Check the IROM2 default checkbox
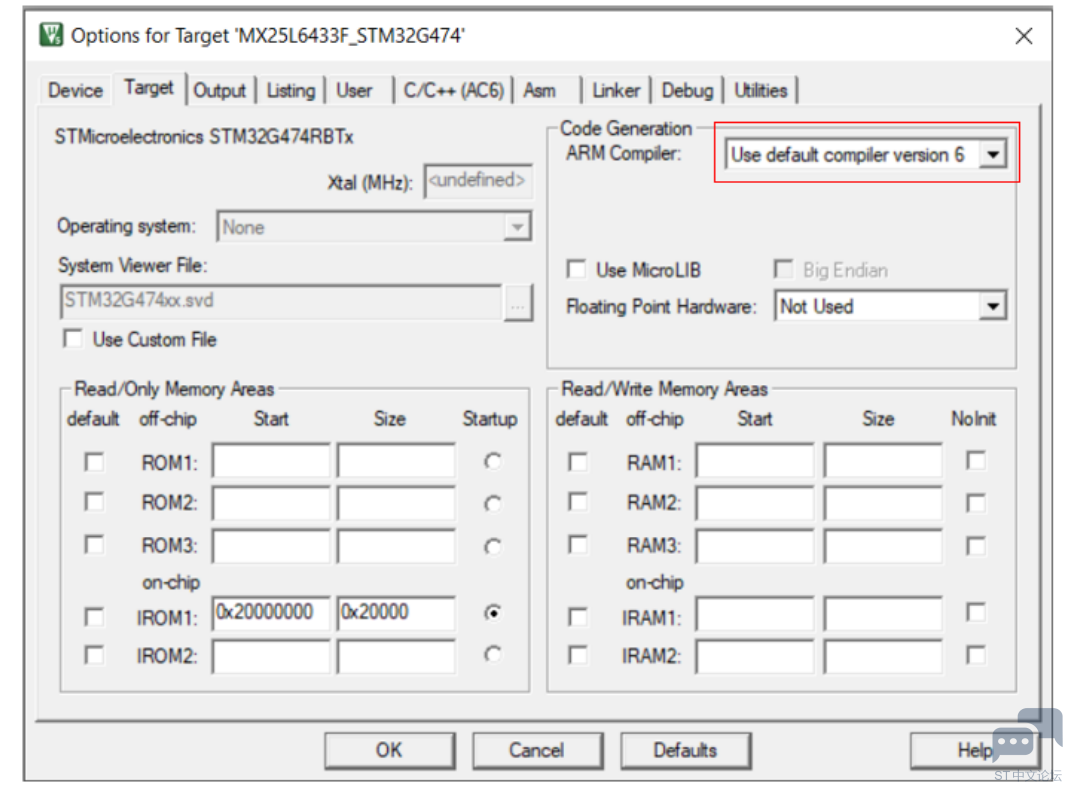 coord(94,655)
